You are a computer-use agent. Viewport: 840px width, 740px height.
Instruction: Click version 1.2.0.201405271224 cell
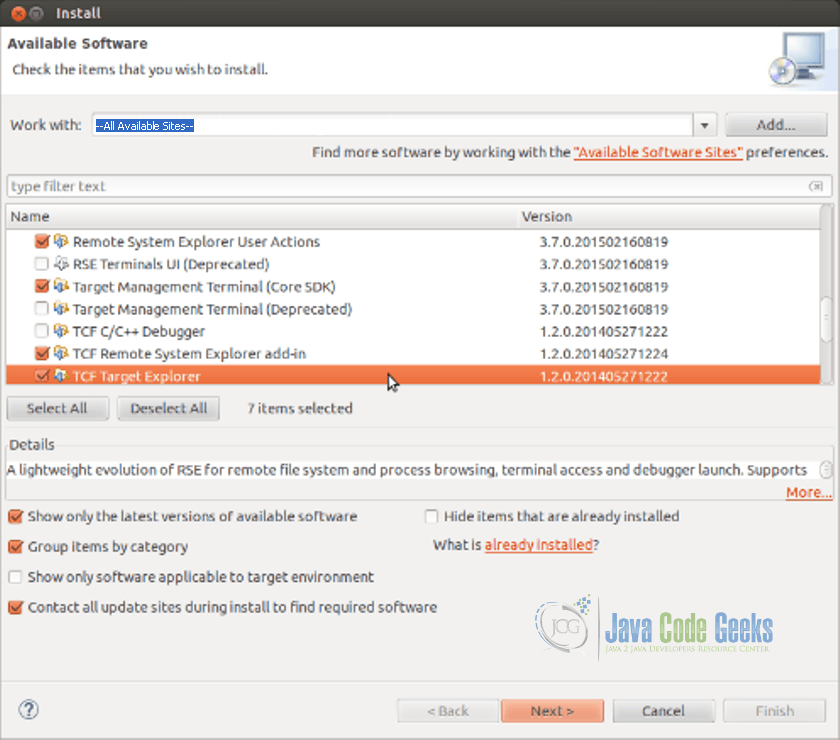pyautogui.click(x=604, y=354)
